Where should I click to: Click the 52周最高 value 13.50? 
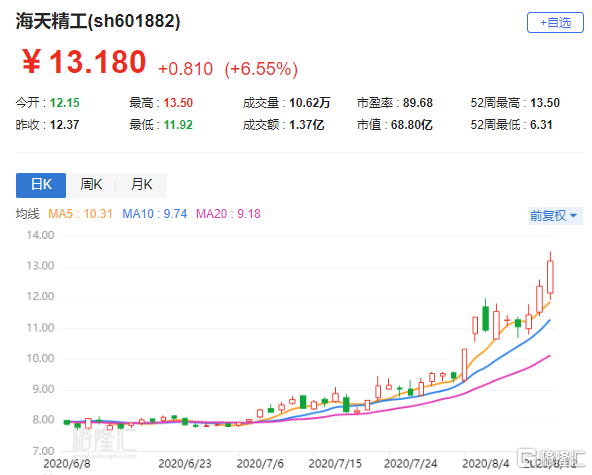pyautogui.click(x=545, y=103)
